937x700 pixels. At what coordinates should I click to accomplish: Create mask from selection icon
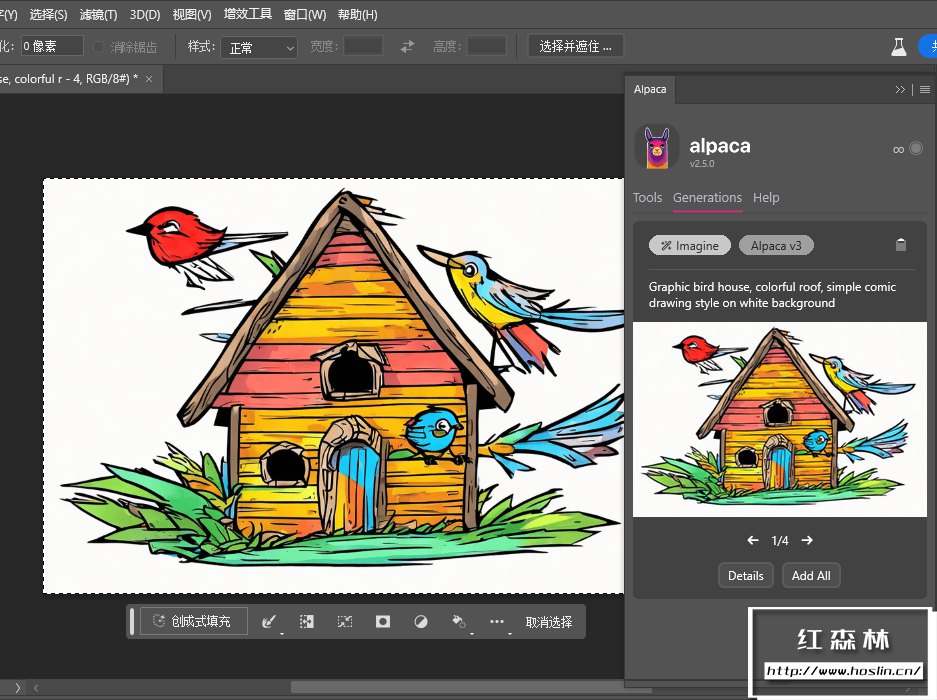[x=382, y=621]
